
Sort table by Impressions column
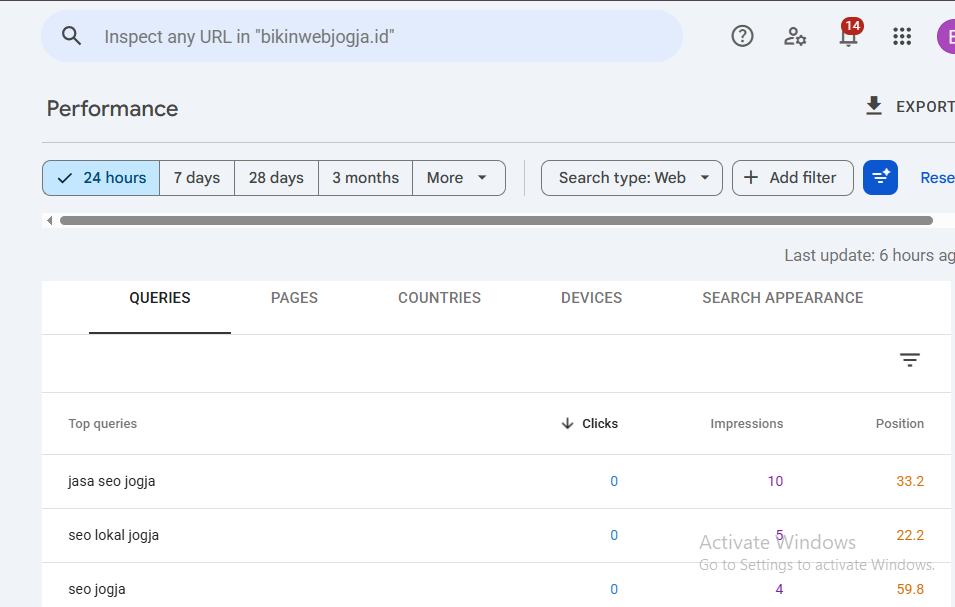(746, 423)
